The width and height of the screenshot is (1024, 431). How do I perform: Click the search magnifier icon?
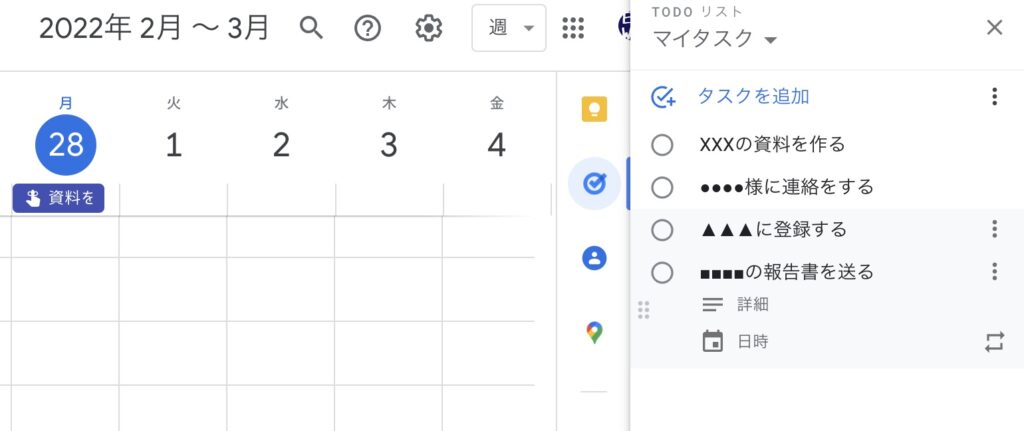[x=312, y=28]
